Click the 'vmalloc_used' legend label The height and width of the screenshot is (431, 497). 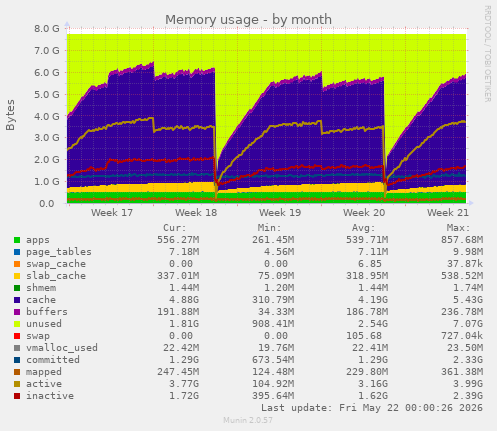coord(62,348)
